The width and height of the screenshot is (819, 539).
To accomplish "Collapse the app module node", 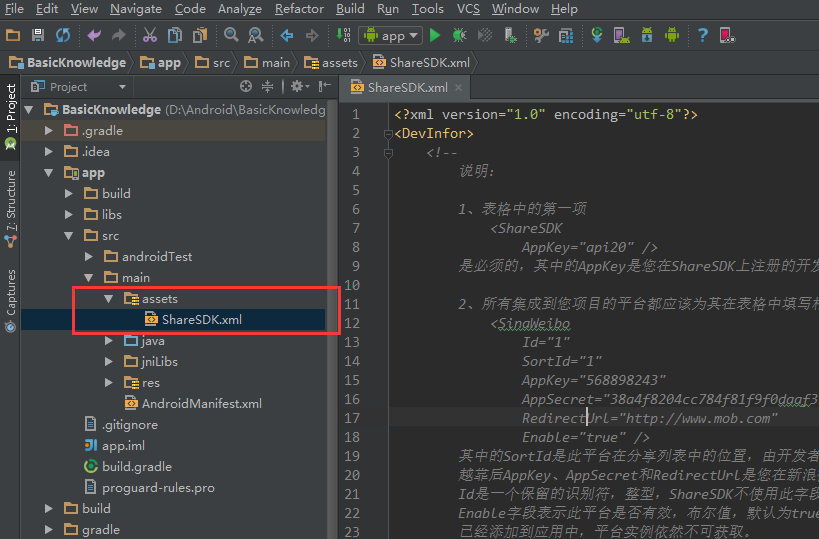I will pos(49,172).
